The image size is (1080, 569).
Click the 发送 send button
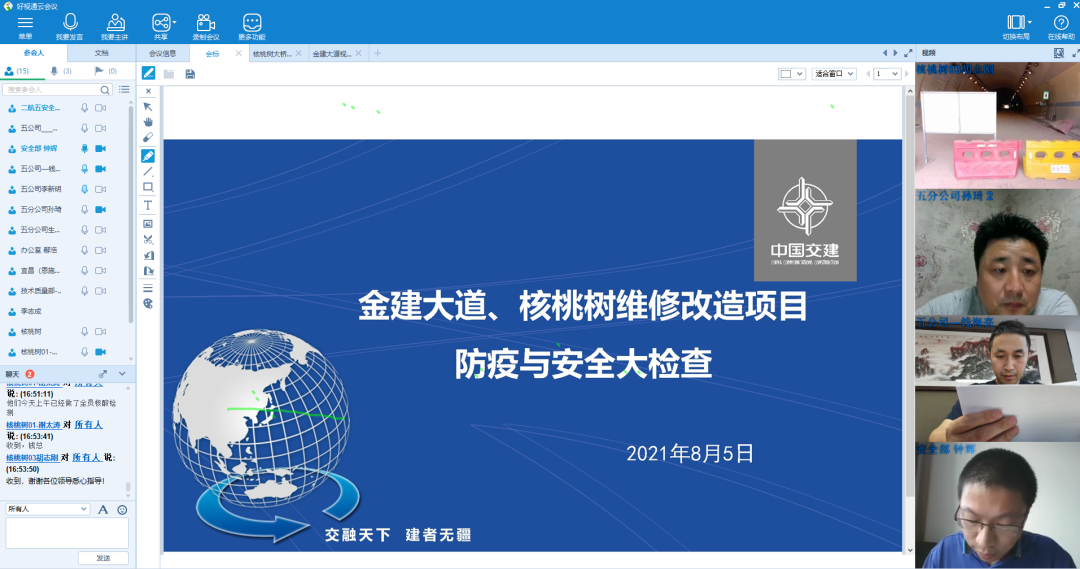[103, 558]
